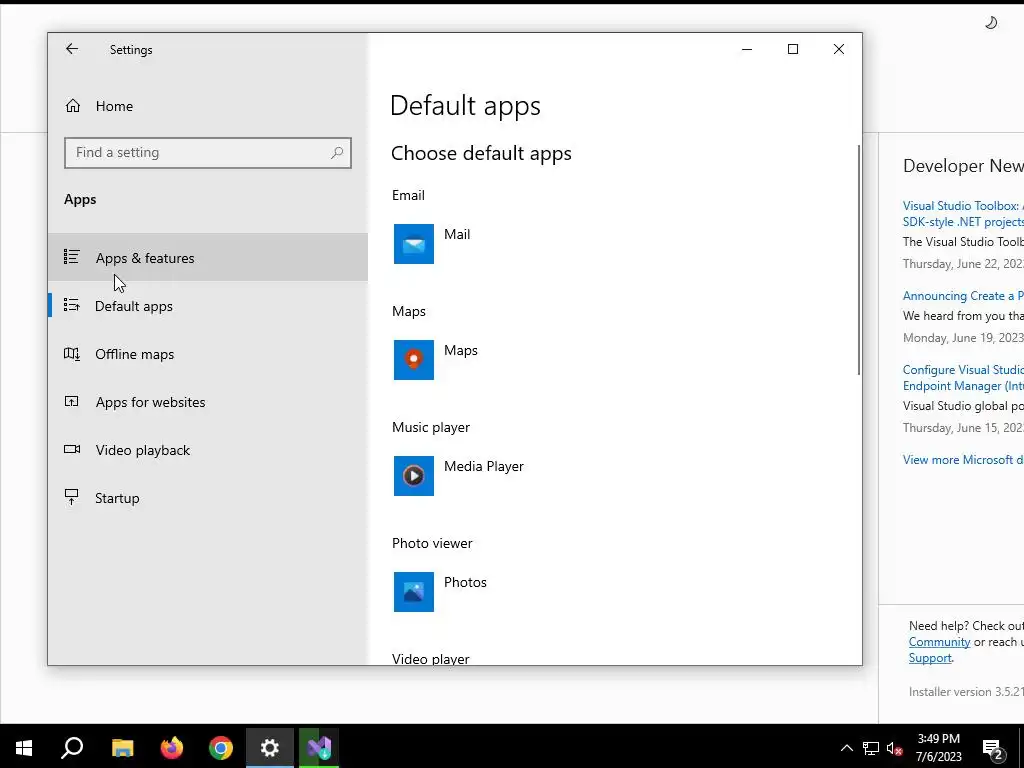Open Default apps page
1024x768 pixels.
[208, 306]
